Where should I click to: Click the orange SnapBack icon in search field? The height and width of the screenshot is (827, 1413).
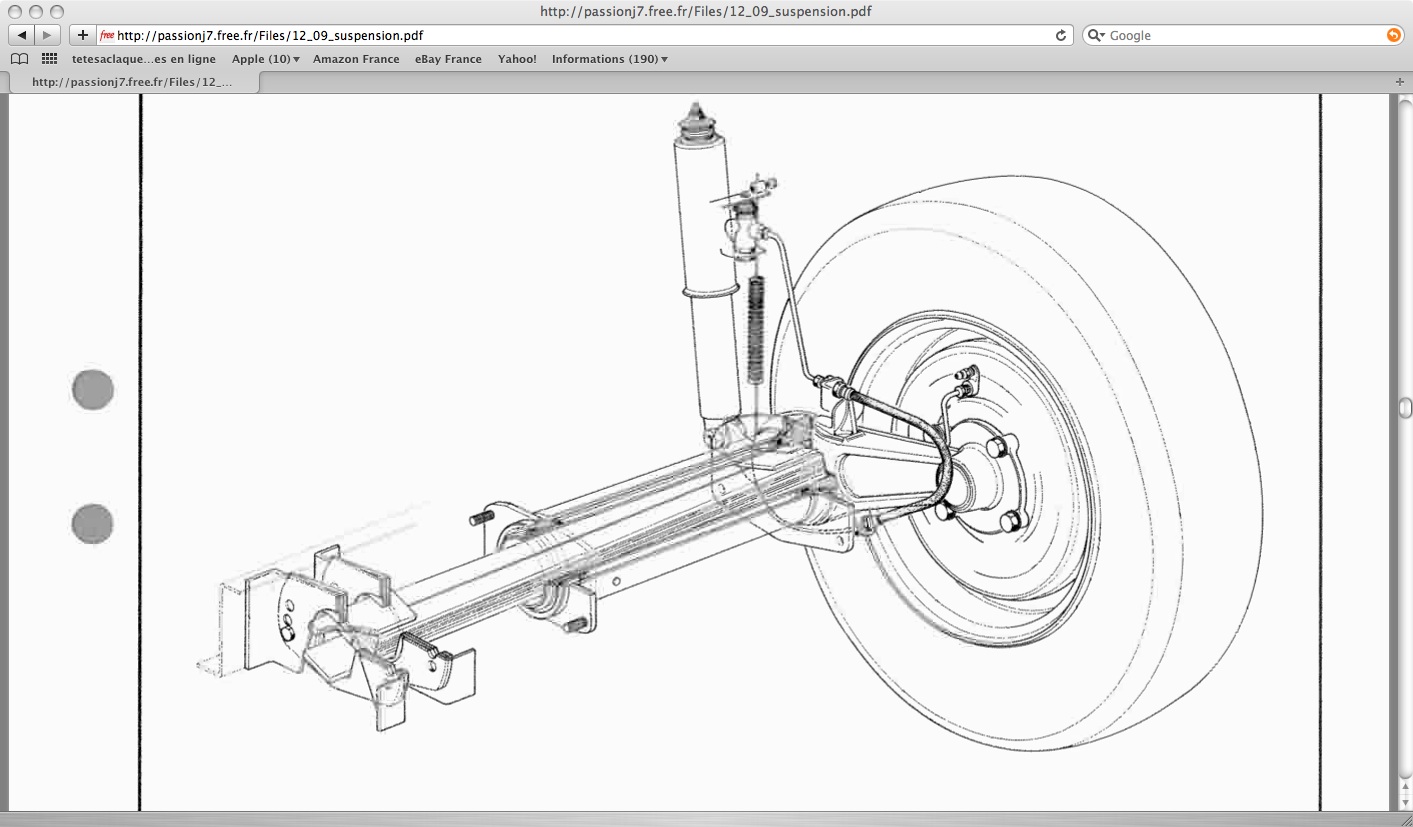1393,35
